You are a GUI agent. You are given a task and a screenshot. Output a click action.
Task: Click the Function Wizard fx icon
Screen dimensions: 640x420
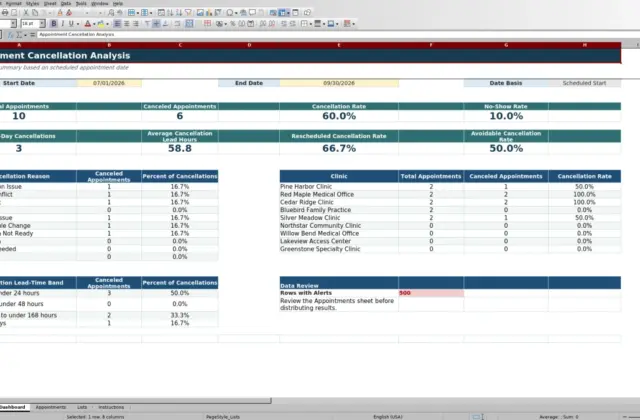(11, 35)
